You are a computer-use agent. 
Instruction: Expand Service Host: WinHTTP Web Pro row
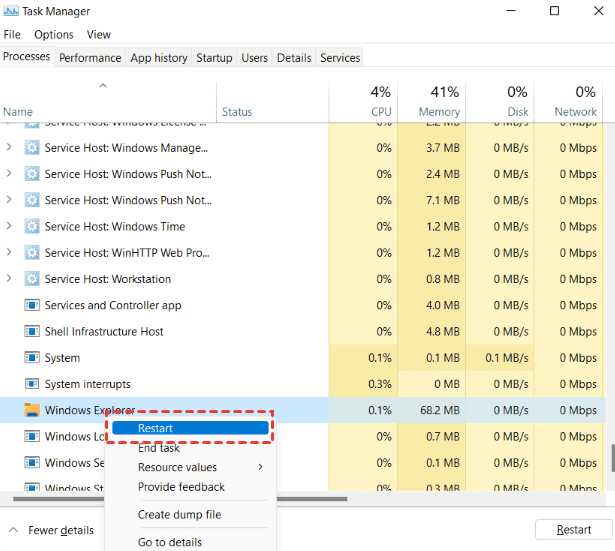click(x=9, y=252)
